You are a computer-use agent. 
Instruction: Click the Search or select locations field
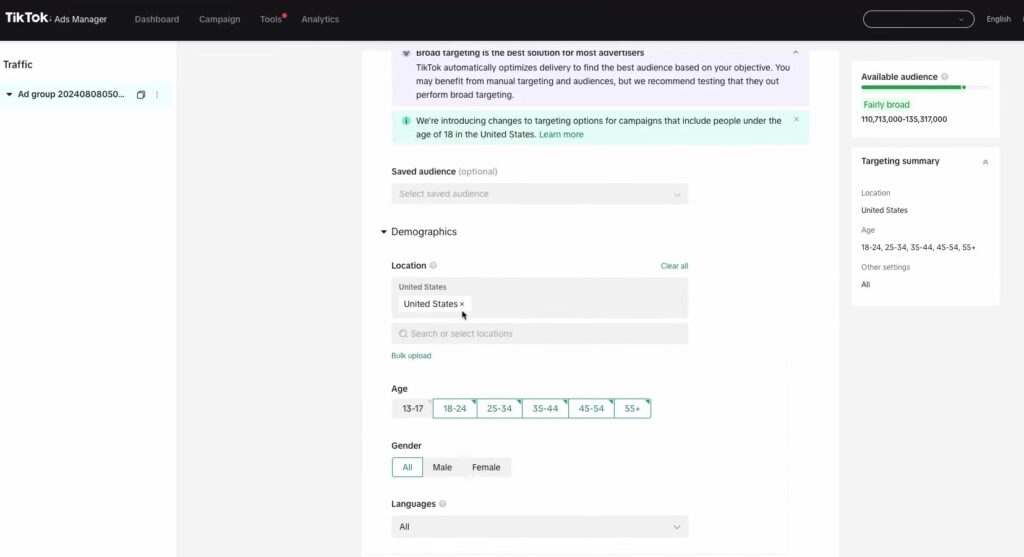(x=539, y=334)
